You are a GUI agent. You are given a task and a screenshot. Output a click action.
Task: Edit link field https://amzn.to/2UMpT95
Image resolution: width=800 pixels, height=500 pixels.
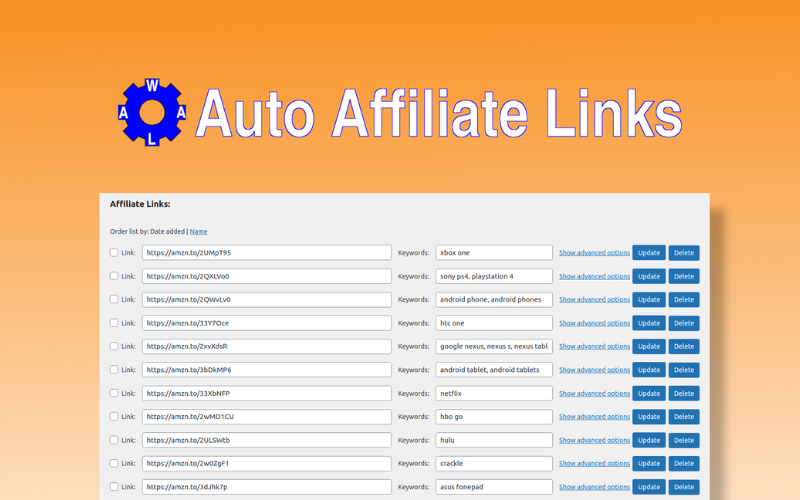267,253
